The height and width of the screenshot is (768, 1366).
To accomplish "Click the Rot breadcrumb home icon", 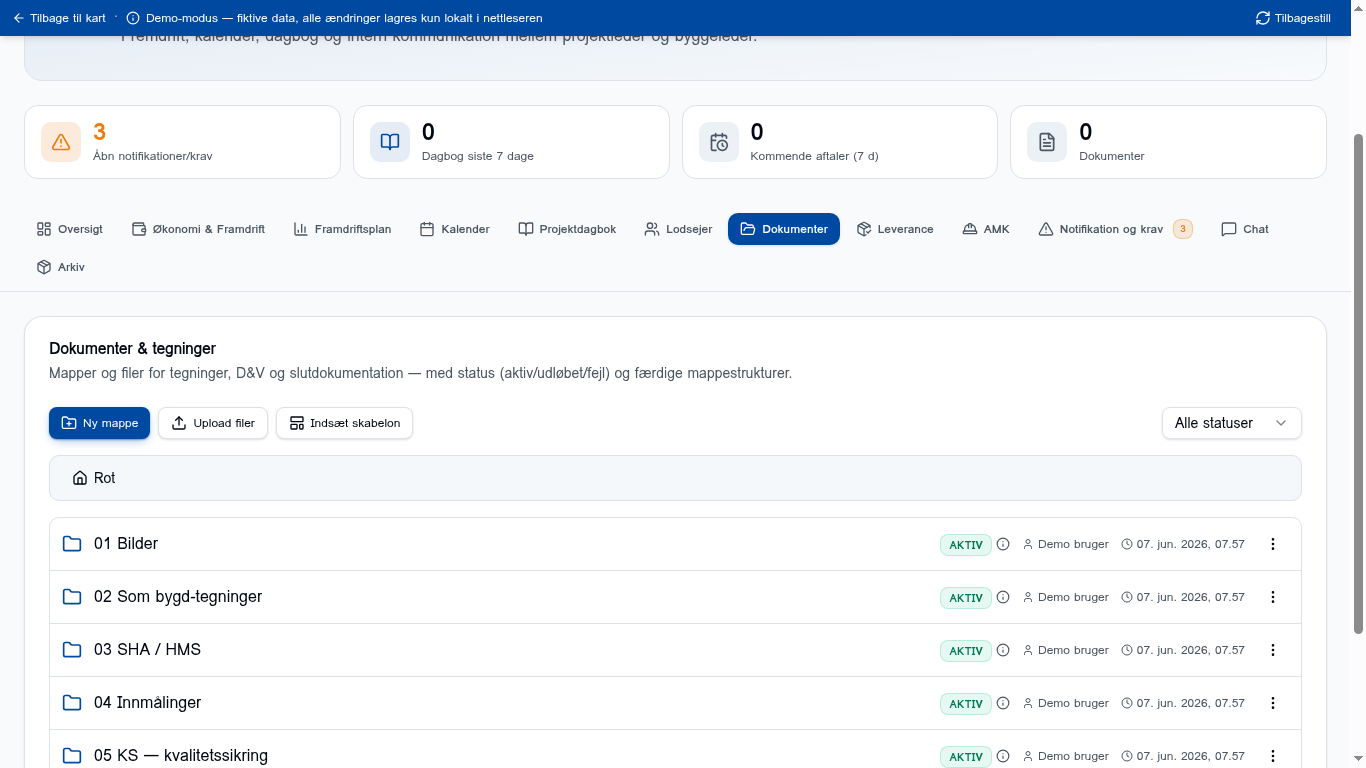I will coord(80,478).
